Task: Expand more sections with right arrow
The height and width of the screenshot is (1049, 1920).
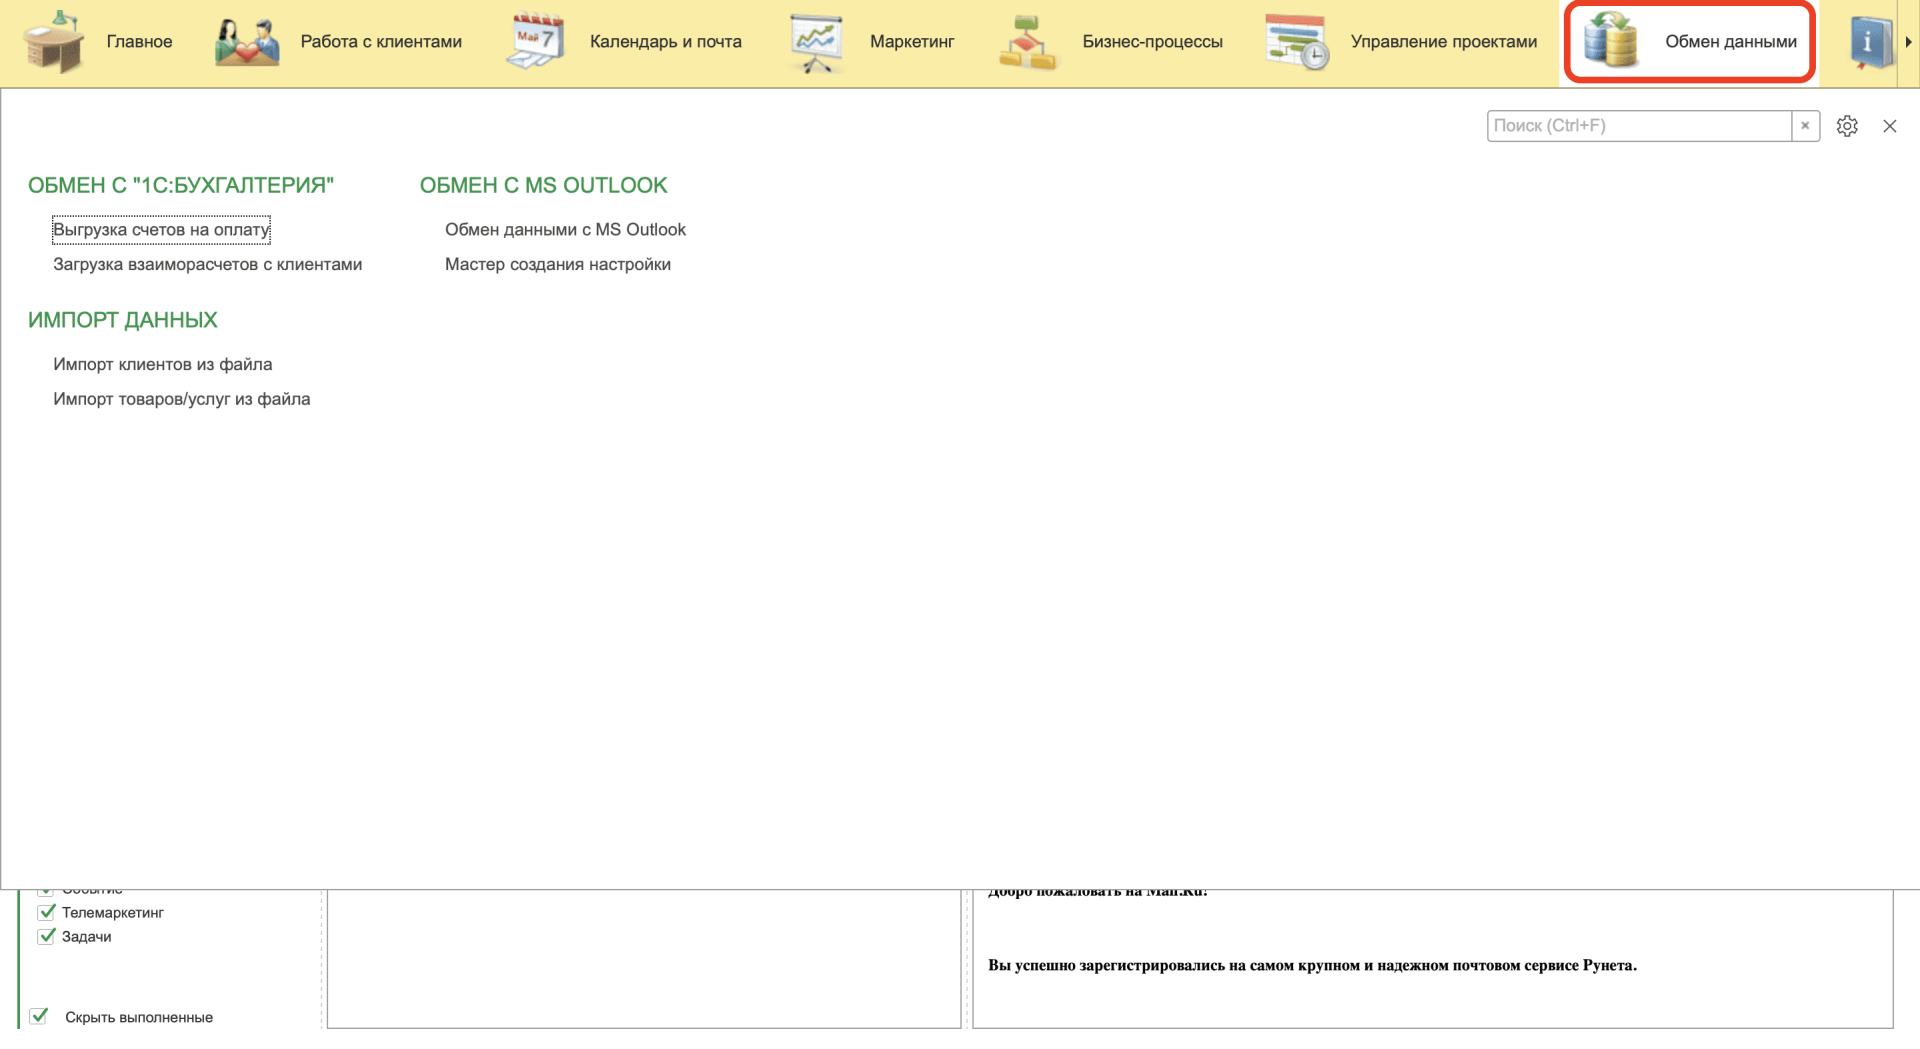Action: (1908, 42)
